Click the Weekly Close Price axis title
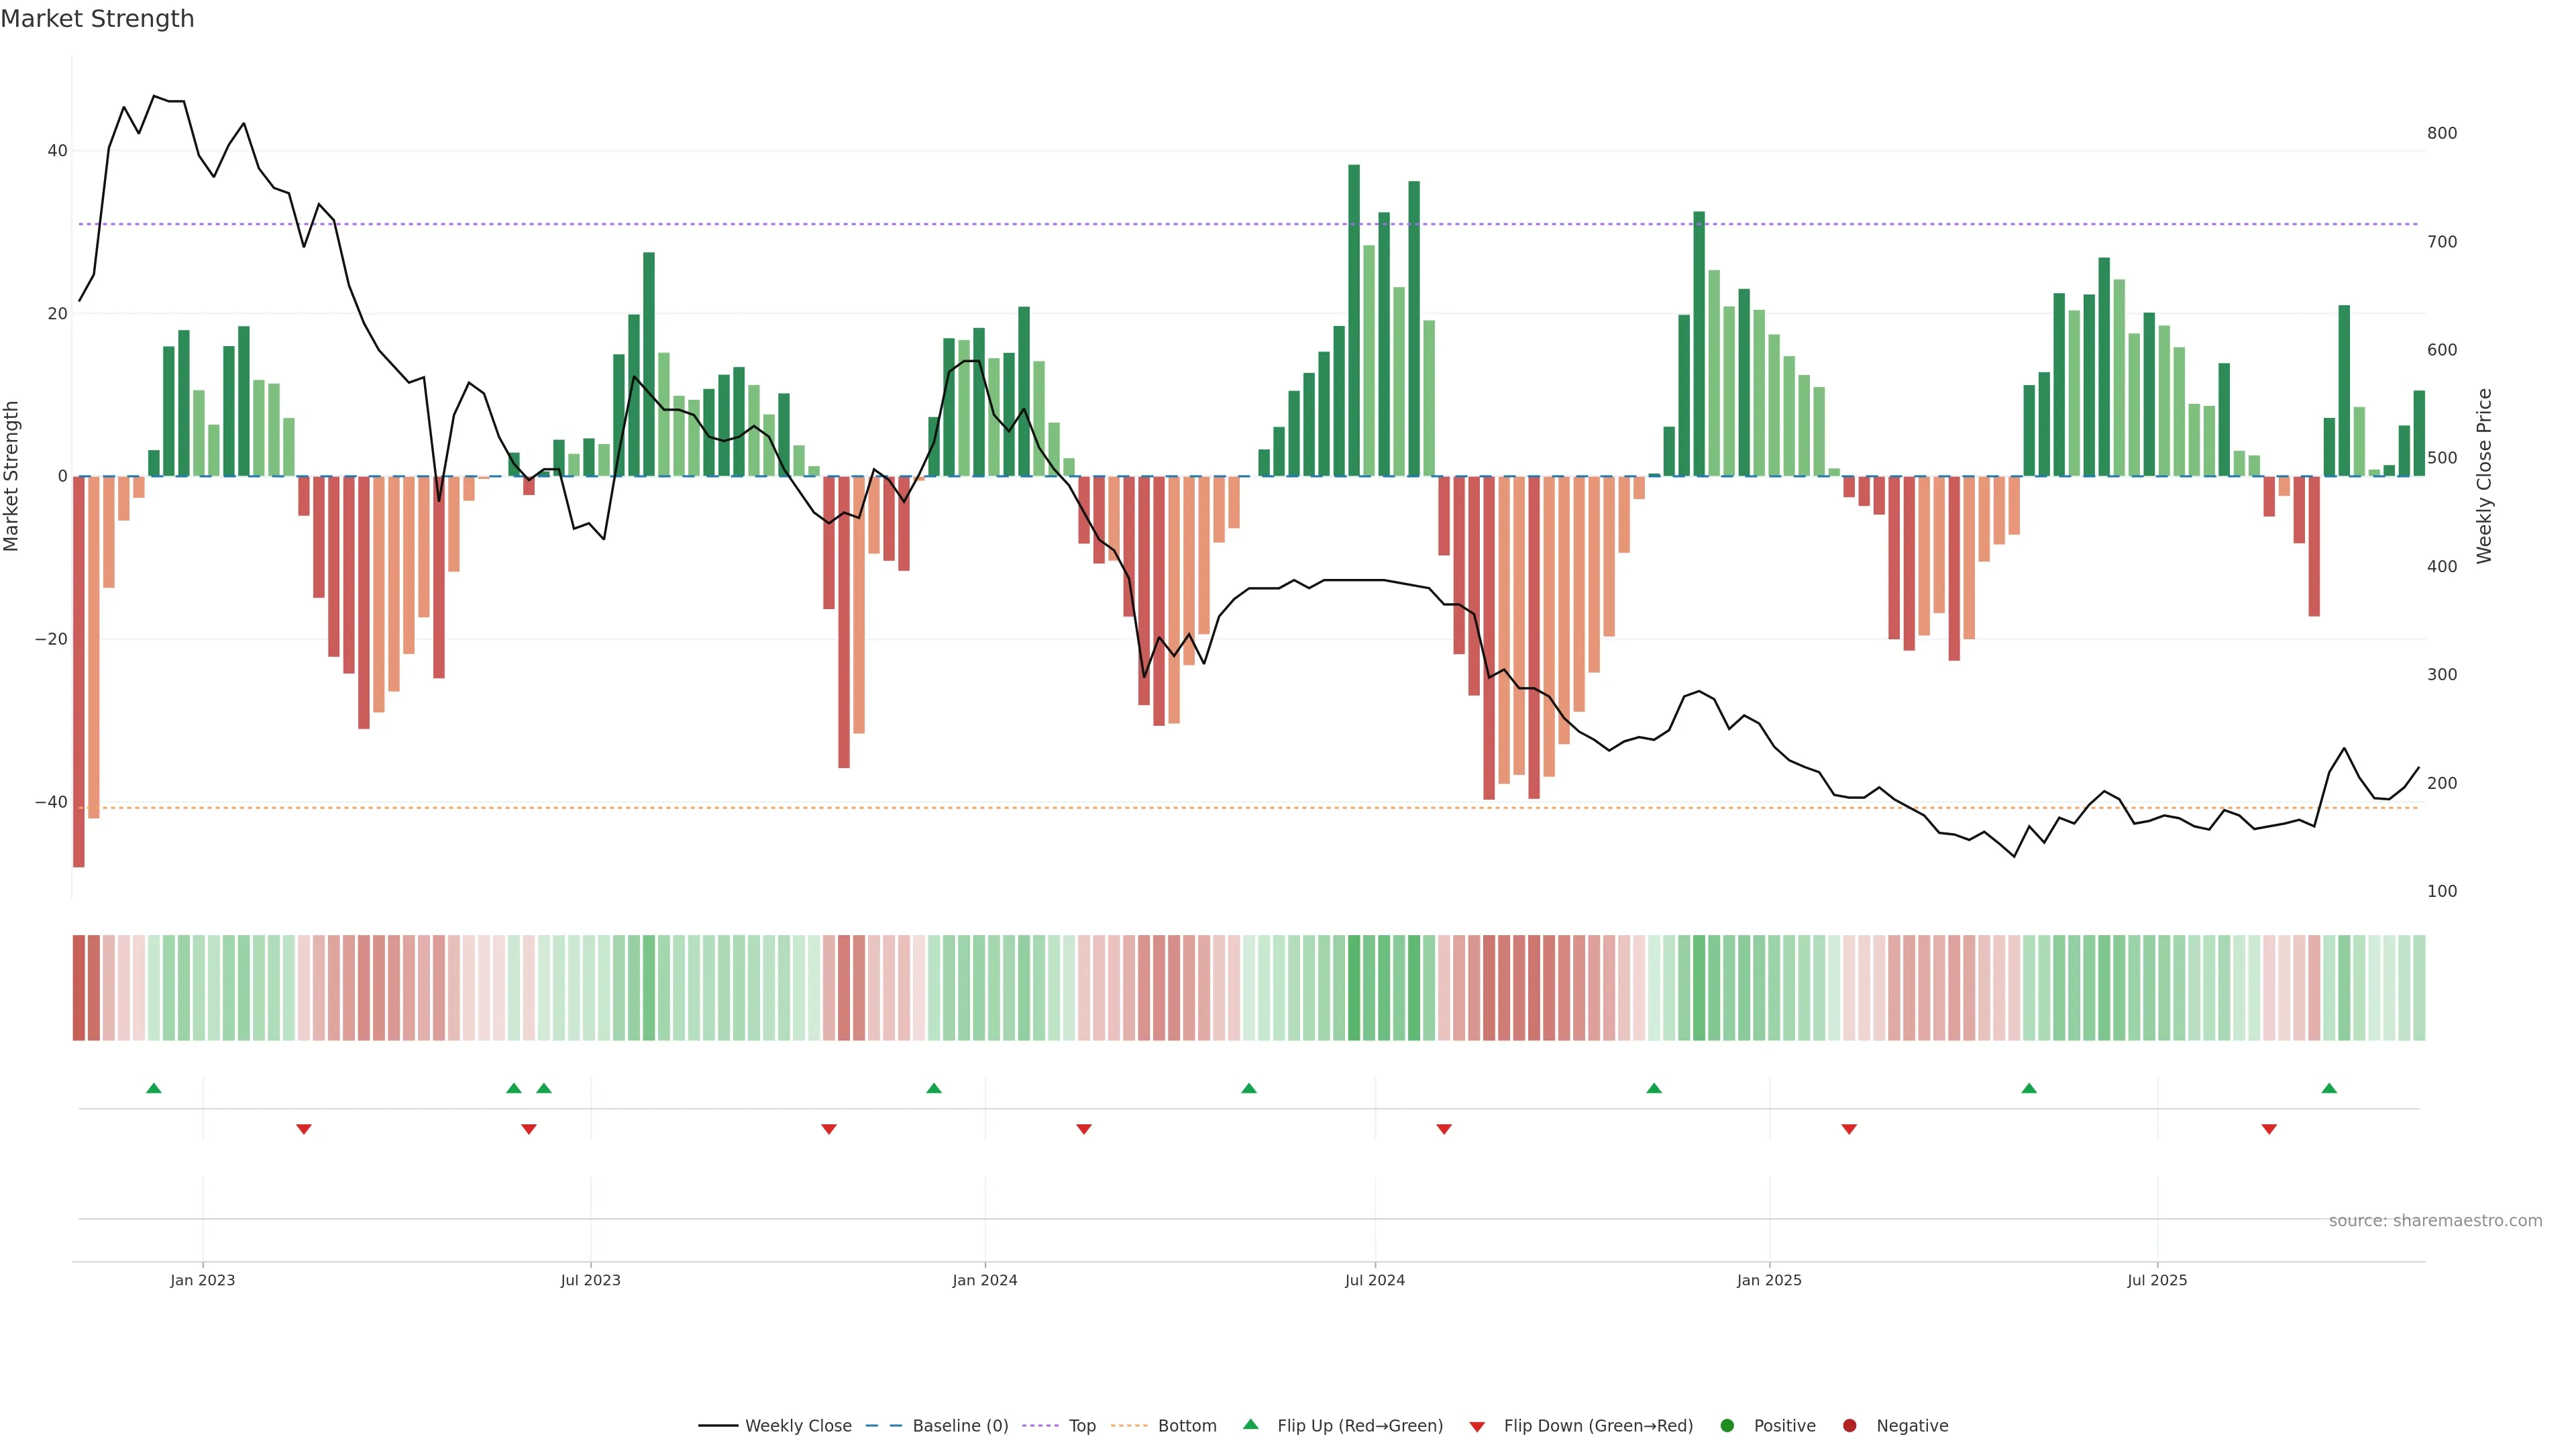The height and width of the screenshot is (1449, 2576). click(2485, 476)
